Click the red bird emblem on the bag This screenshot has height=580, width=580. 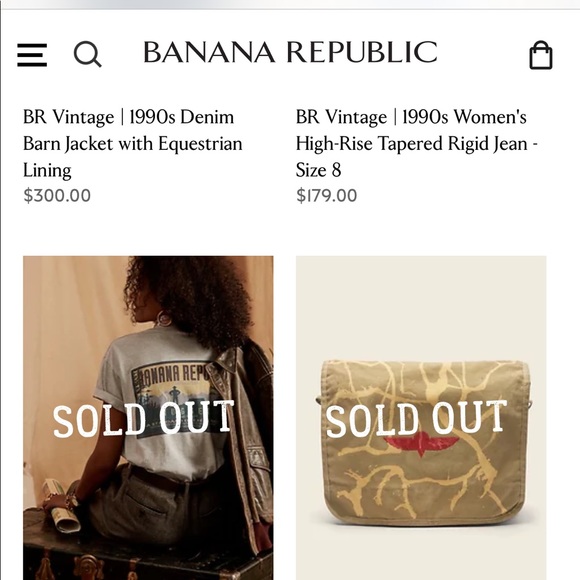coord(421,444)
